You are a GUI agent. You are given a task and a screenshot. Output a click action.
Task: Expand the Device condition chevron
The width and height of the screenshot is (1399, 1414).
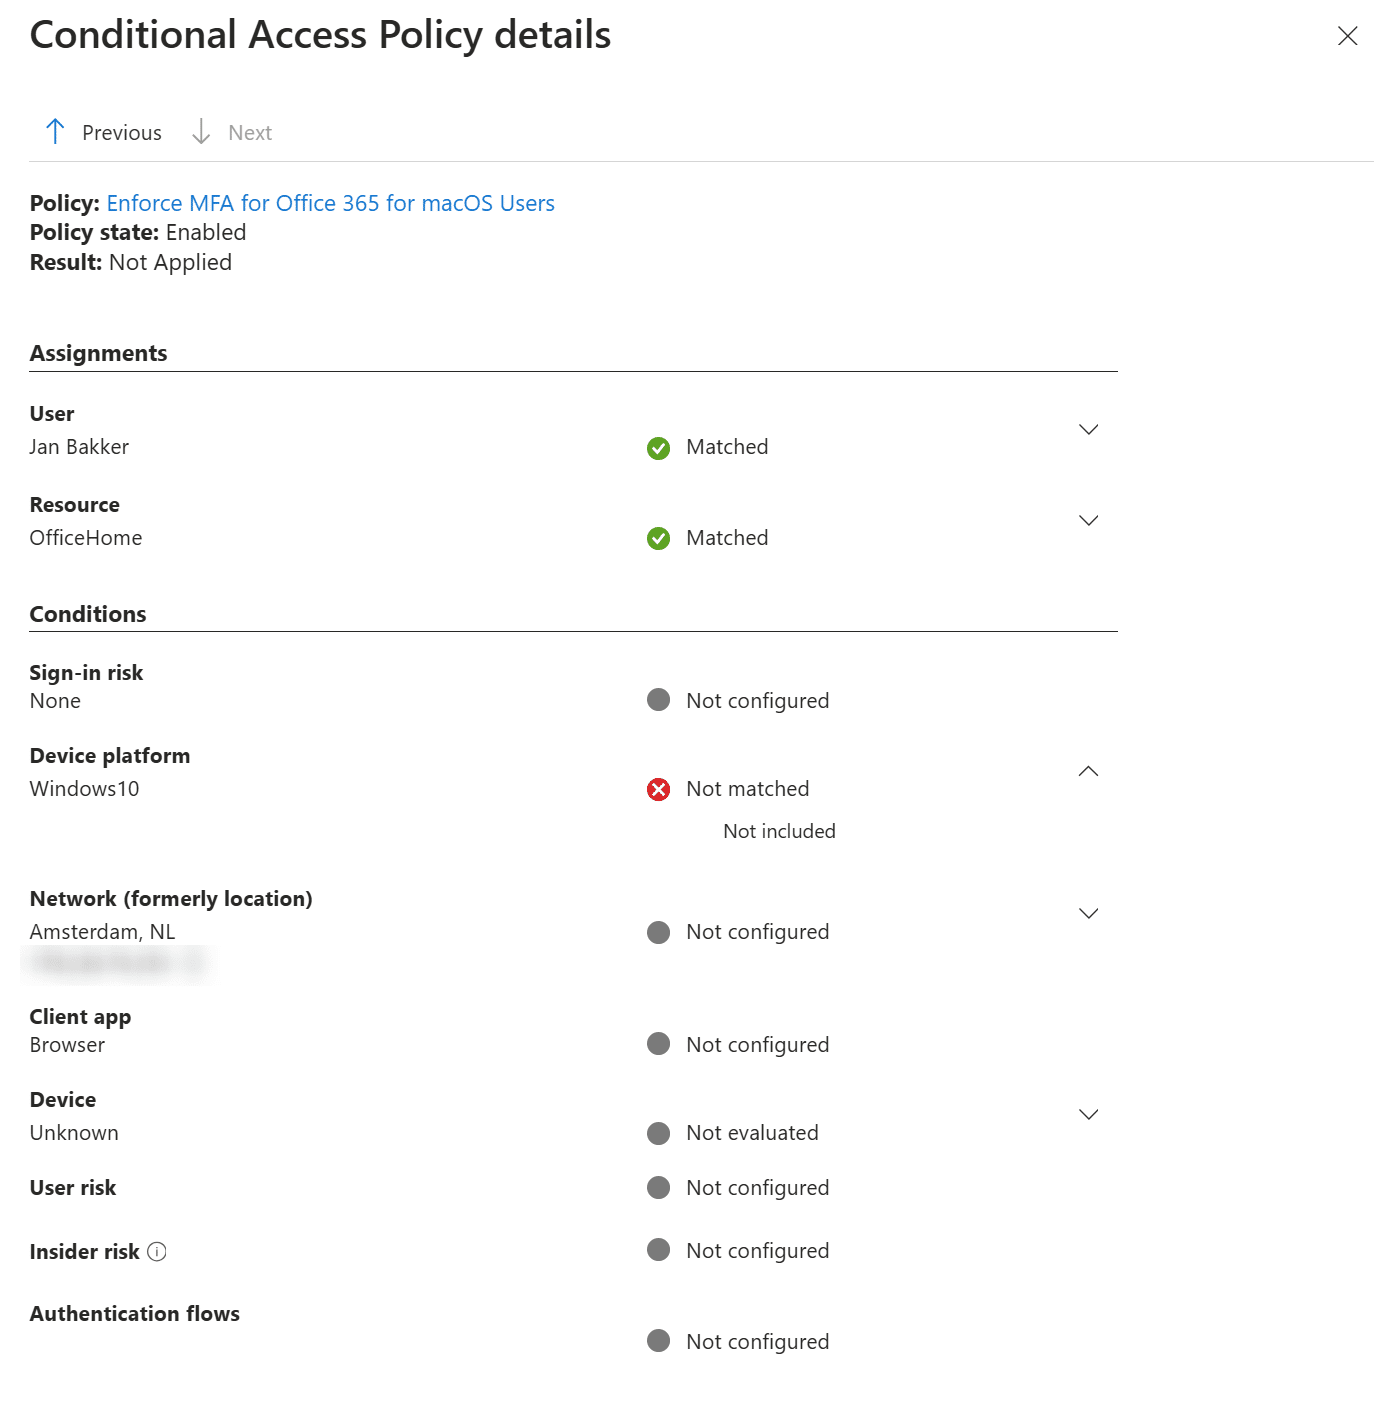click(x=1088, y=1114)
